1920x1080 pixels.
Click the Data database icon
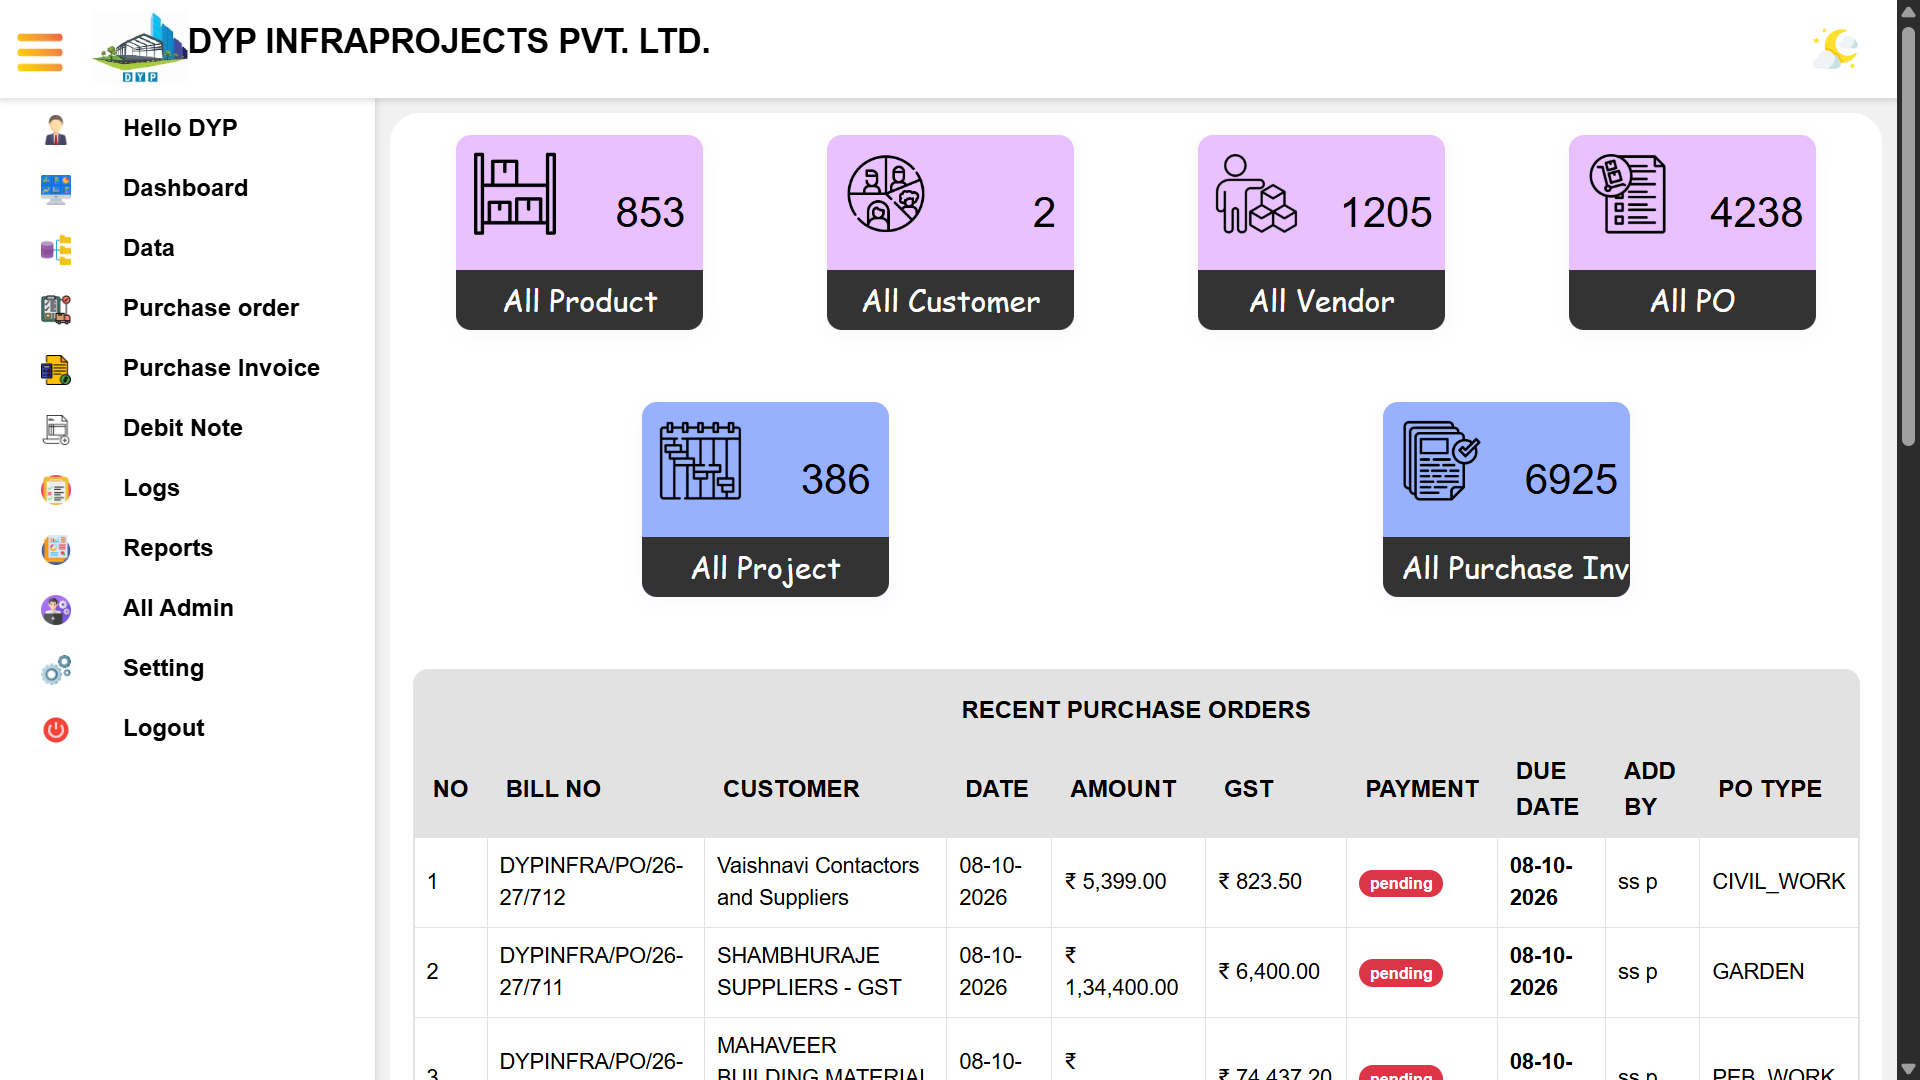(x=56, y=249)
